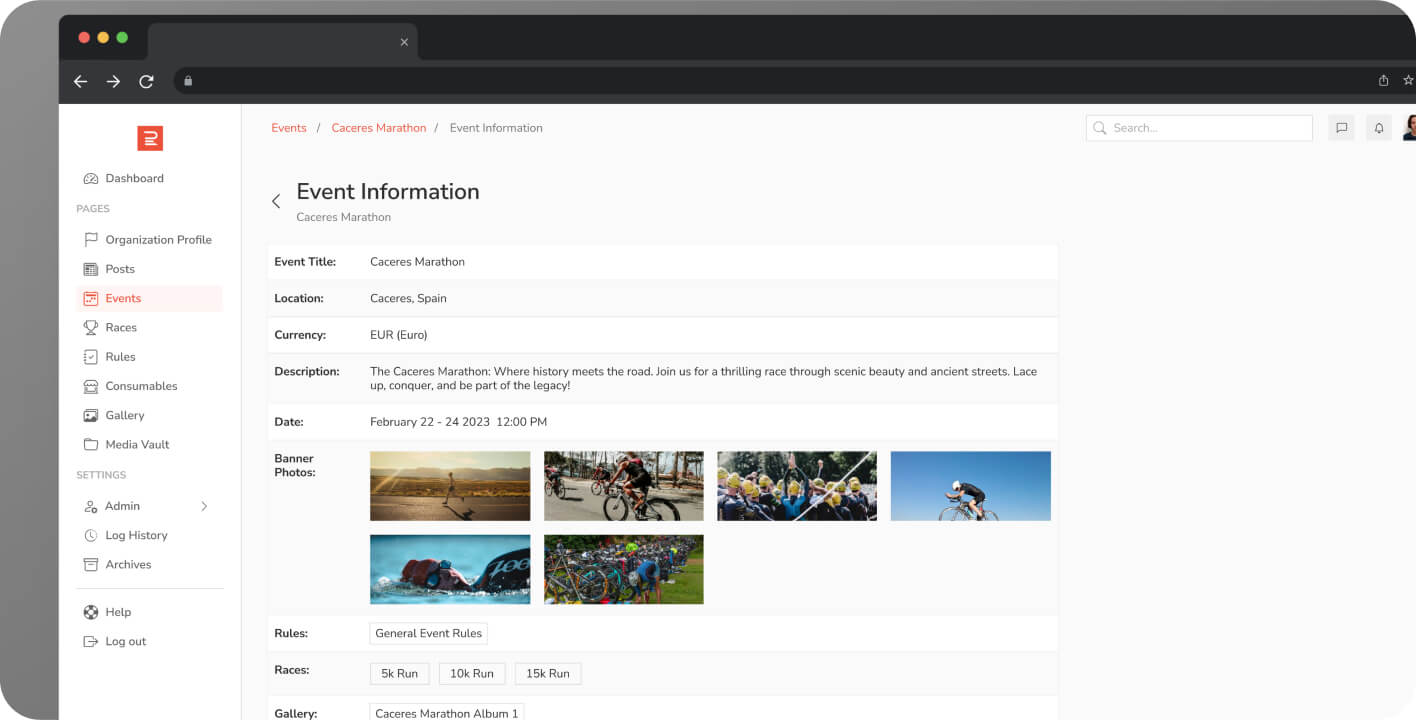
Task: Click the Log out arrow icon
Action: (x=91, y=641)
